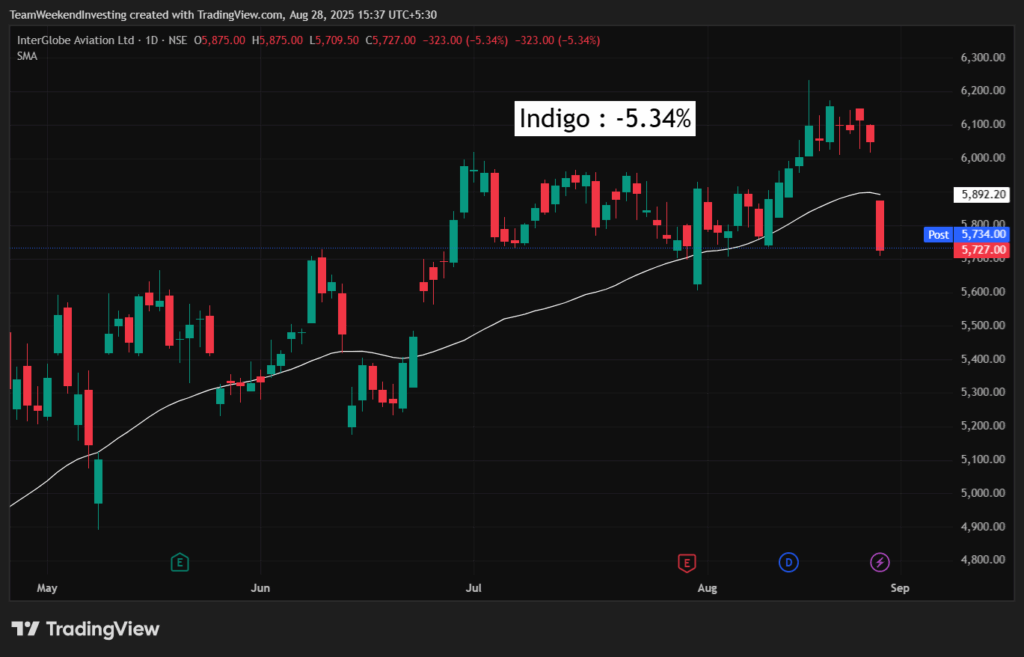Click the InterGlobe Aviation Ltd symbol title

[x=75, y=40]
